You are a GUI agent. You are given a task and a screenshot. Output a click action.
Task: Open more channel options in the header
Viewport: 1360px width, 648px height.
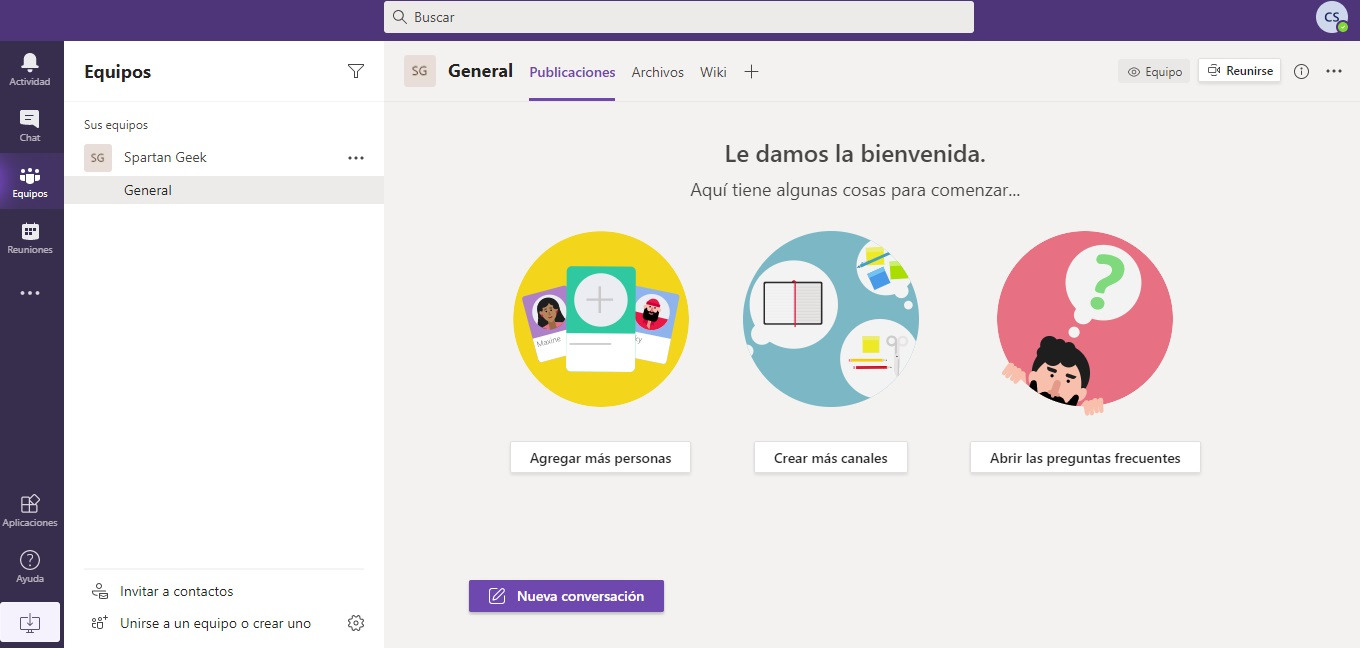(1334, 71)
